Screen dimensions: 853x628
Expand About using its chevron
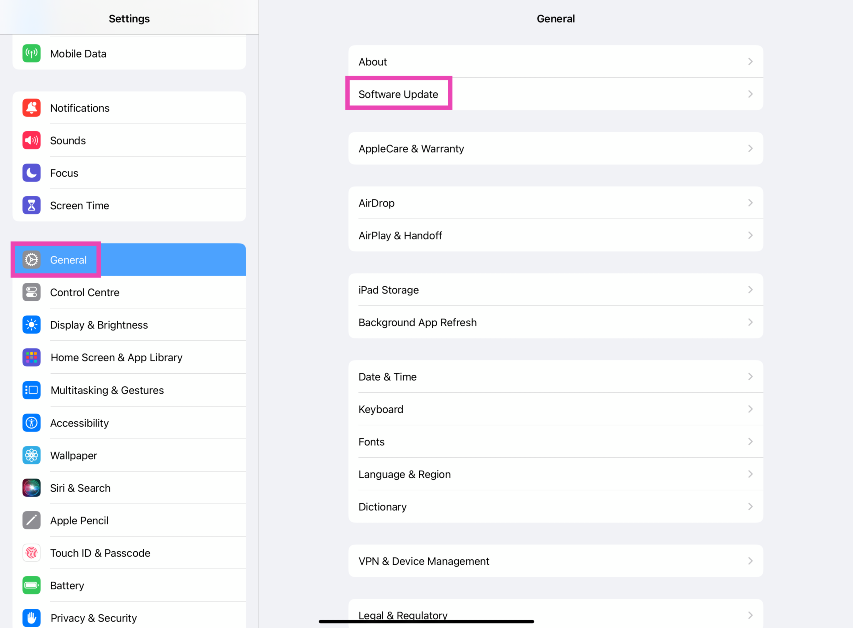pos(750,62)
